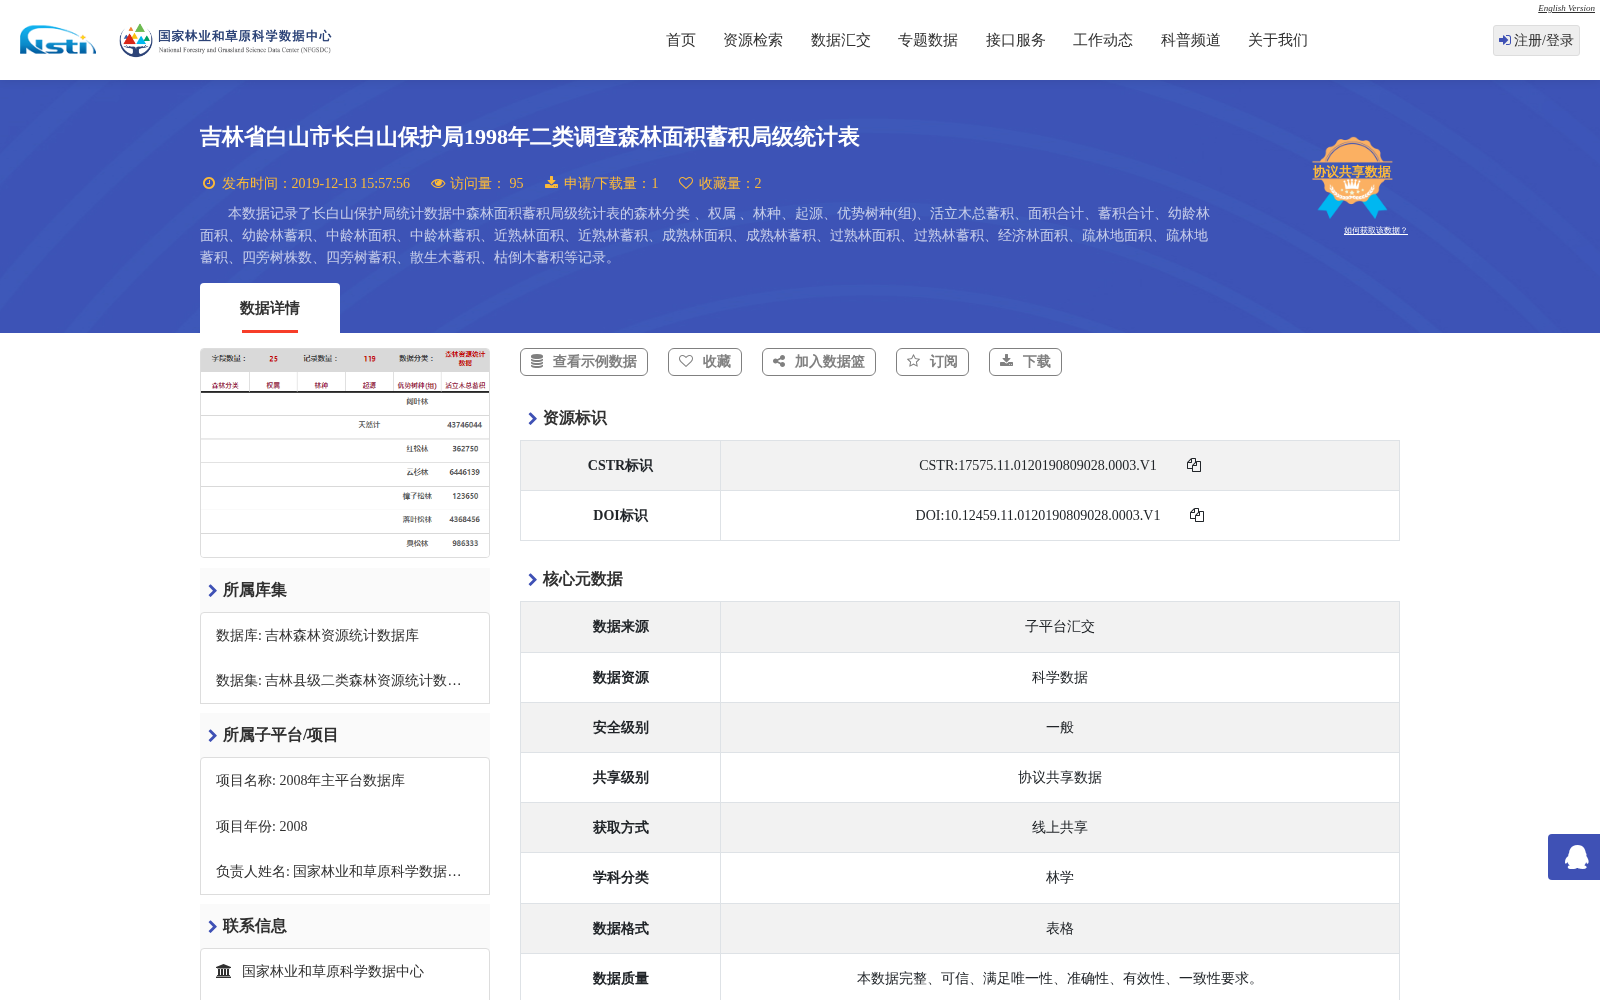1600x1000 pixels.
Task: Open the 接口服务 menu item
Action: (x=1016, y=40)
